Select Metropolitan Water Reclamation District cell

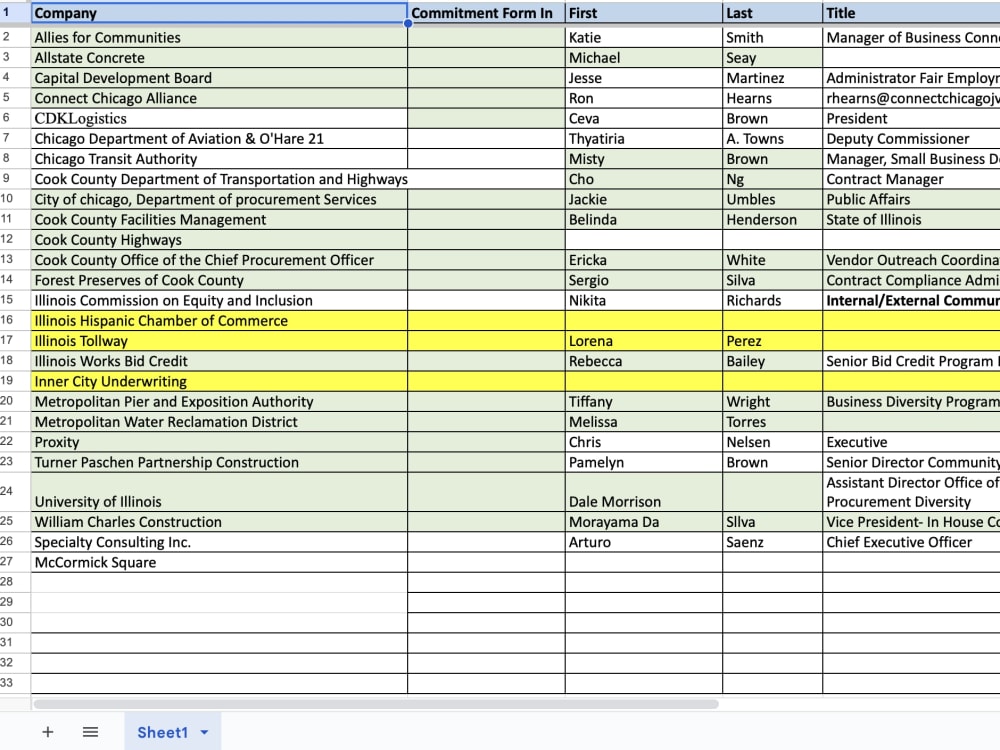tap(219, 422)
